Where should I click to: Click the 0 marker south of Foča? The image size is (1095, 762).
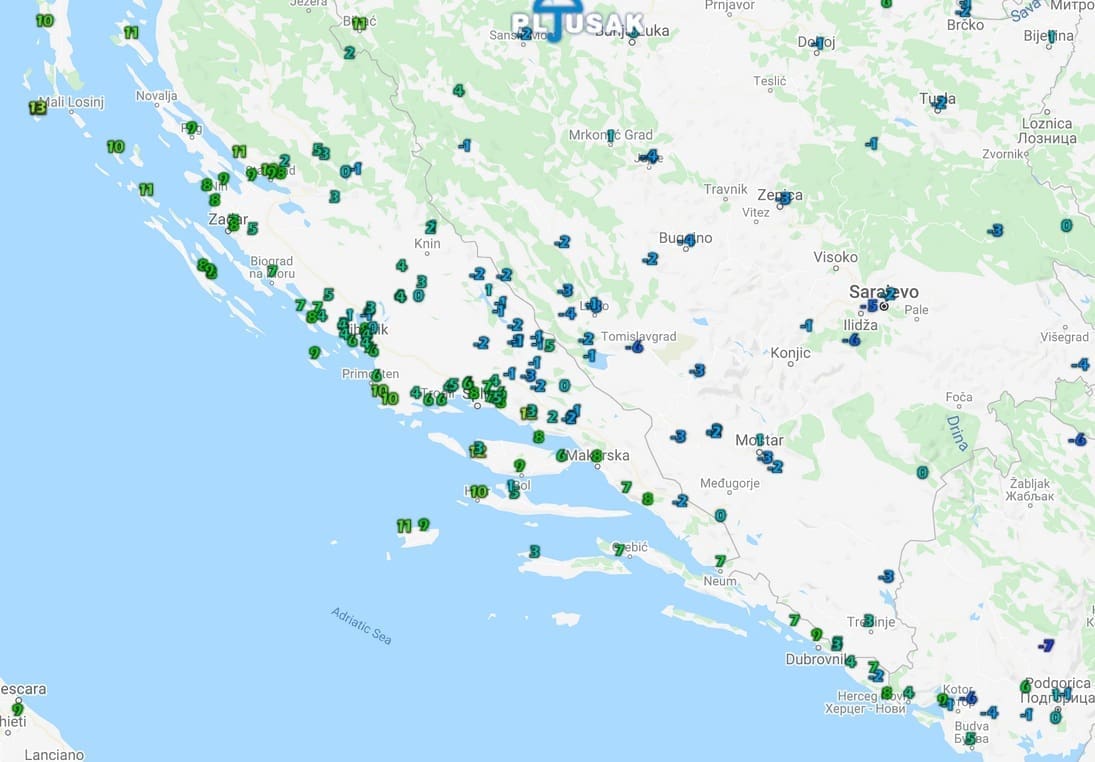pos(922,472)
